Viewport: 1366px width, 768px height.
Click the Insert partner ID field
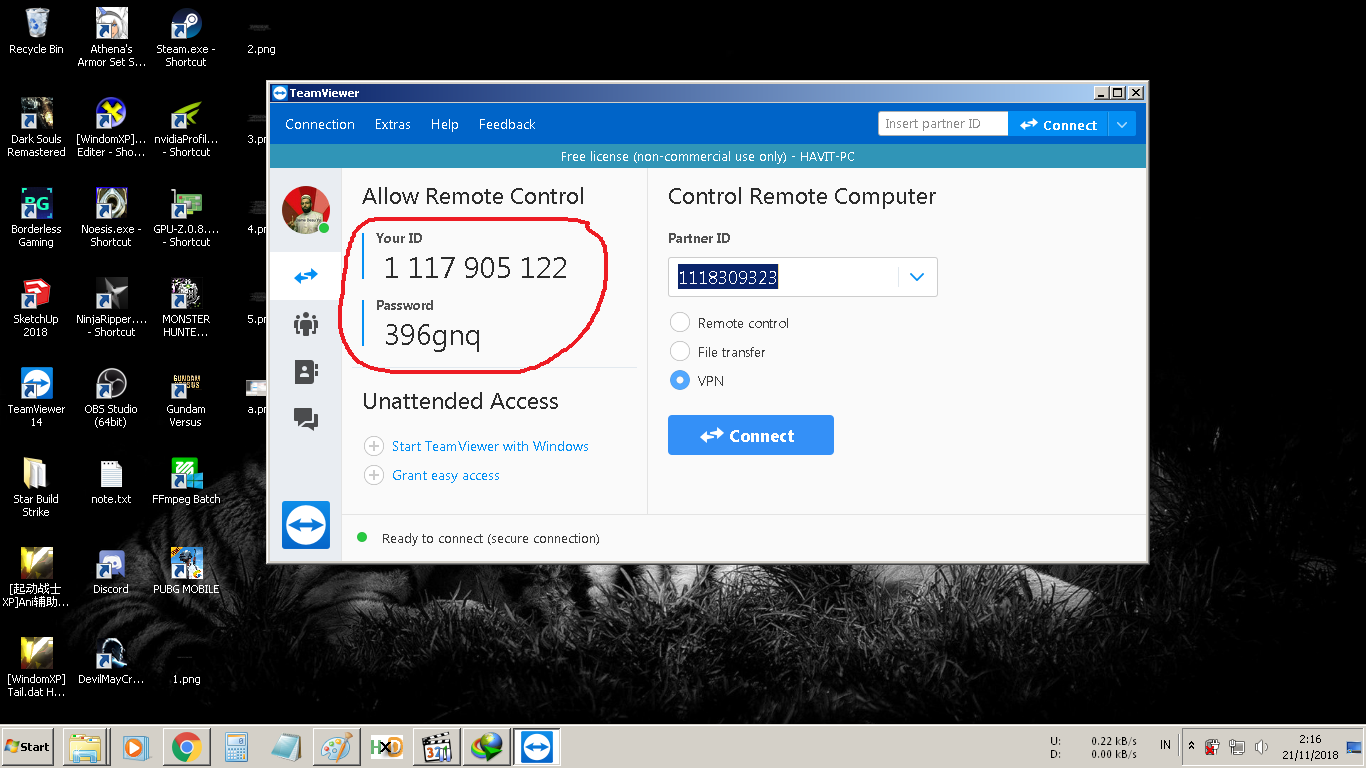pyautogui.click(x=944, y=124)
